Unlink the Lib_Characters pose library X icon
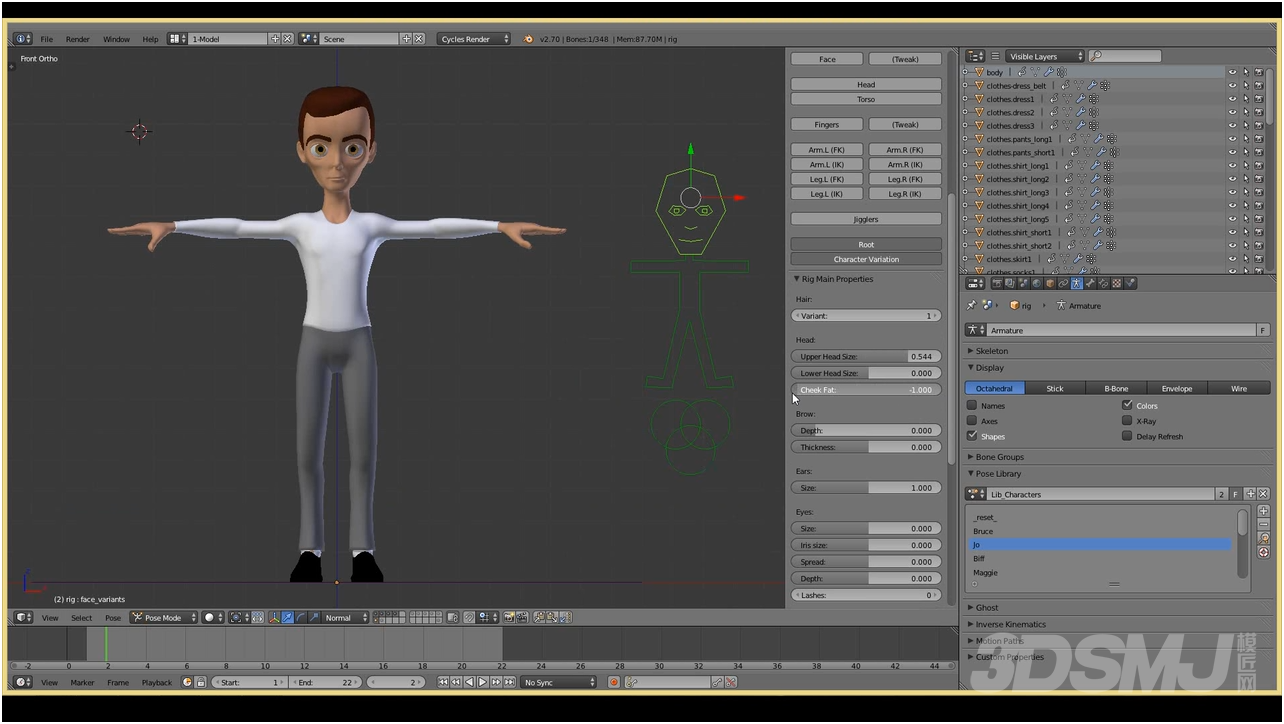This screenshot has width=1284, height=724. pyautogui.click(x=1263, y=494)
